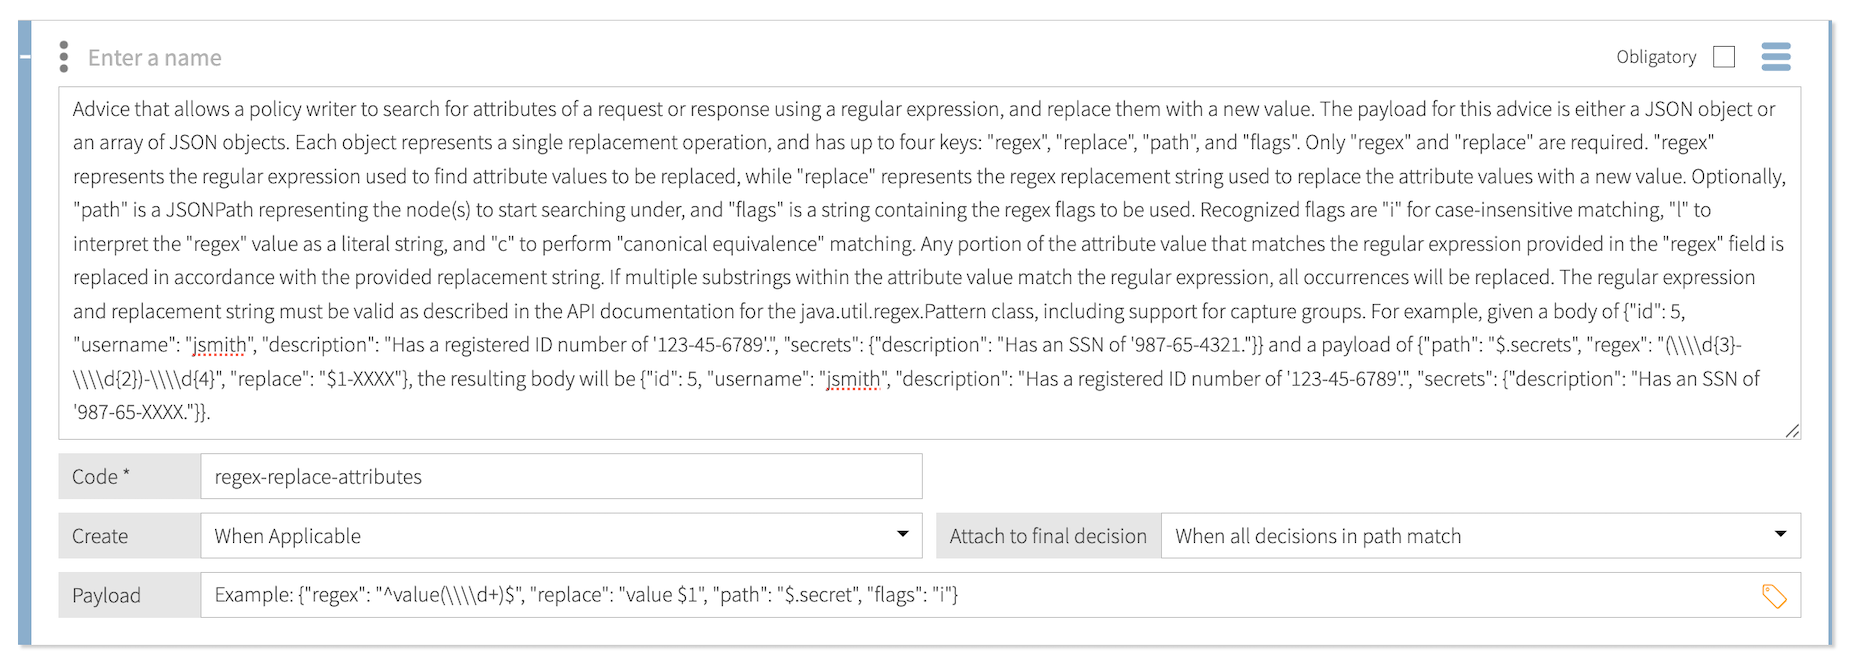Enable the Obligatory option for this advice

[1722, 57]
